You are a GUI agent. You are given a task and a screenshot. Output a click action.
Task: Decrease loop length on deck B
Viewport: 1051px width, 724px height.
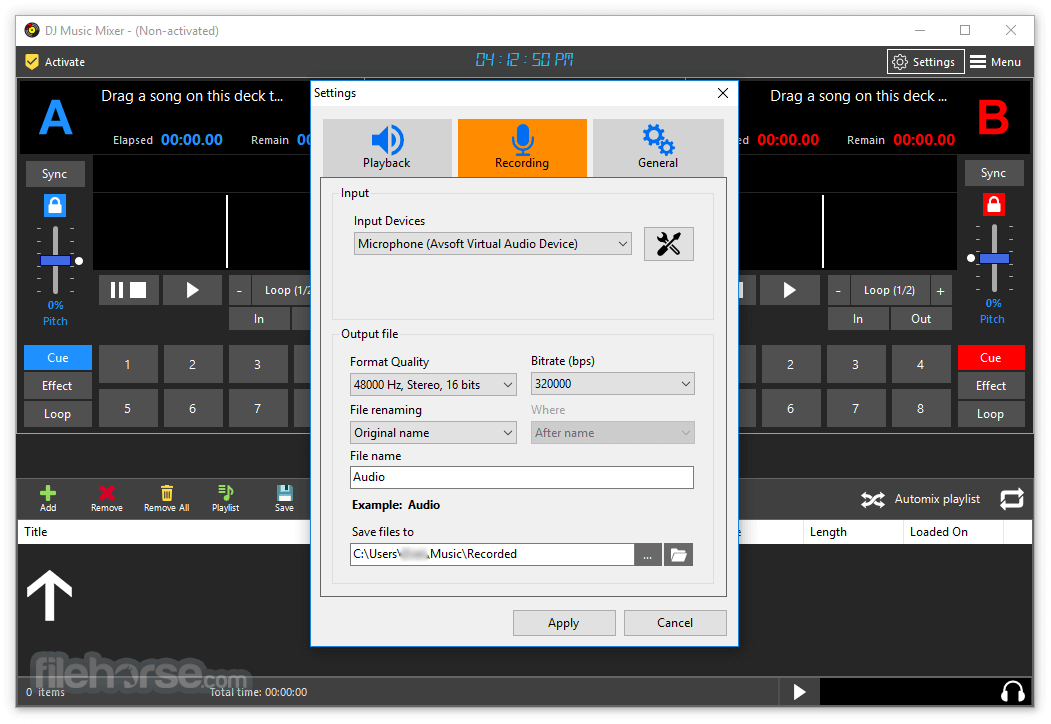[x=838, y=290]
